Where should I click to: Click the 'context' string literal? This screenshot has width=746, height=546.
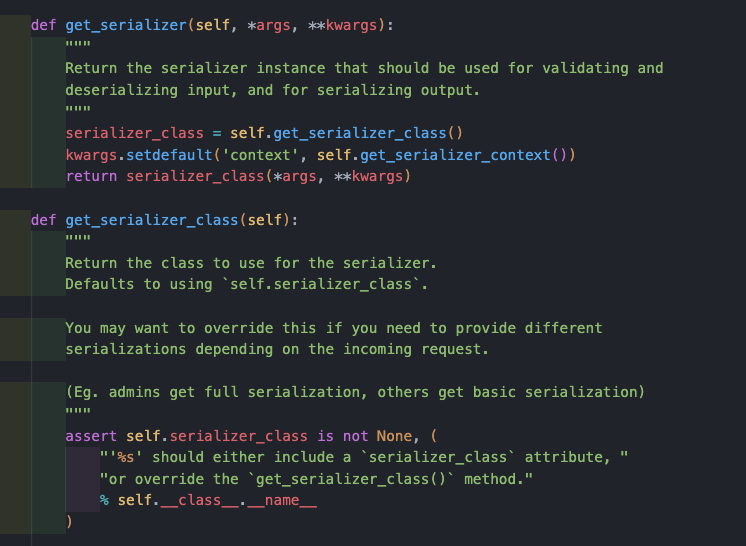[x=268, y=155]
